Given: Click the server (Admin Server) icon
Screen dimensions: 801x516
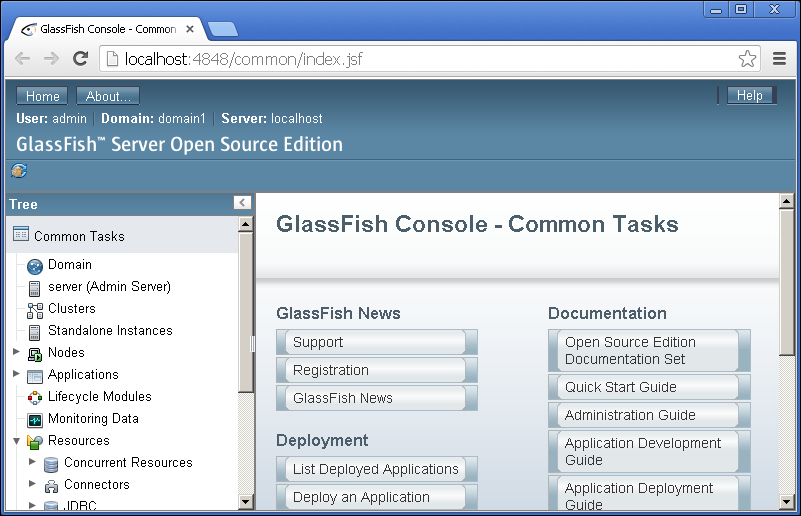Looking at the screenshot, I should coord(34,289).
